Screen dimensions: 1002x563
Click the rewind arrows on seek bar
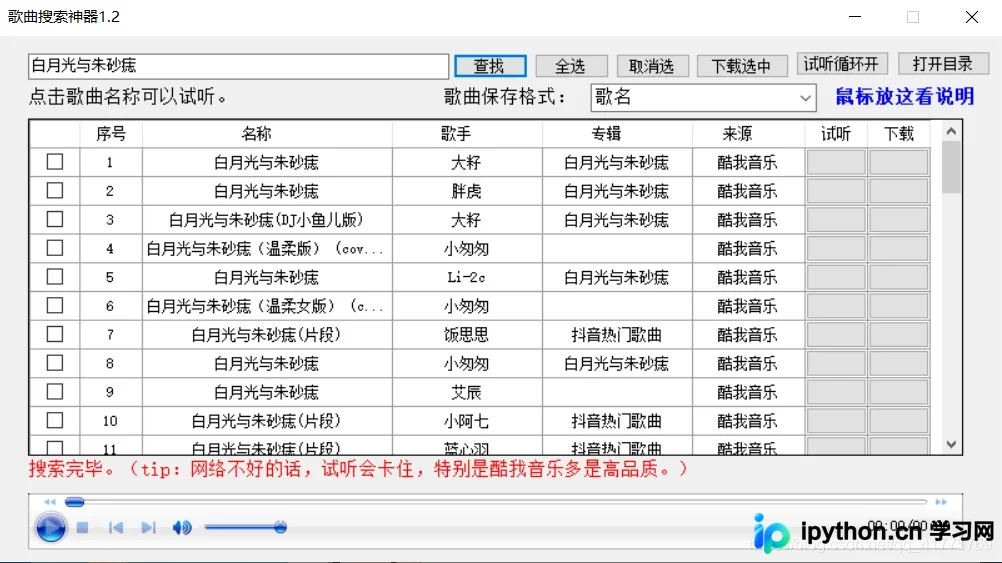pyautogui.click(x=50, y=502)
